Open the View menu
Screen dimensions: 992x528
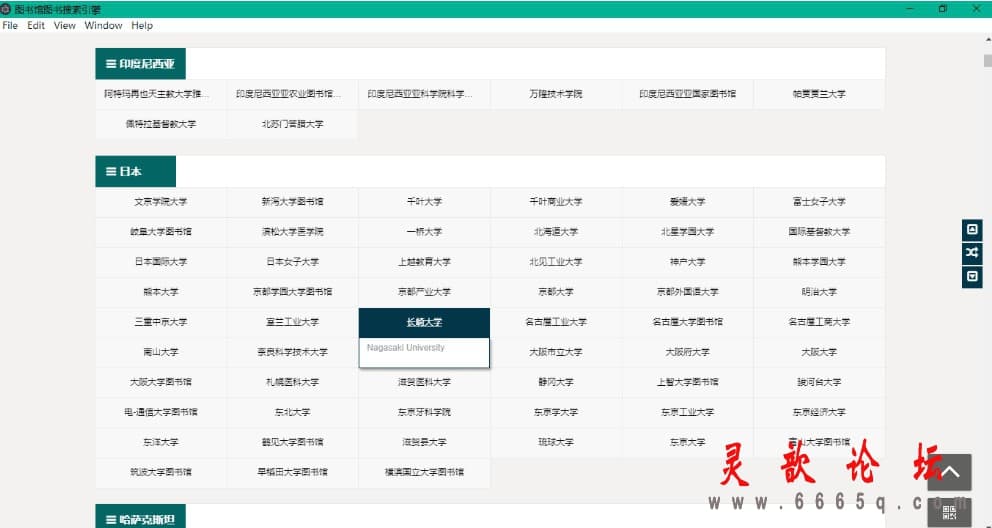[x=65, y=25]
